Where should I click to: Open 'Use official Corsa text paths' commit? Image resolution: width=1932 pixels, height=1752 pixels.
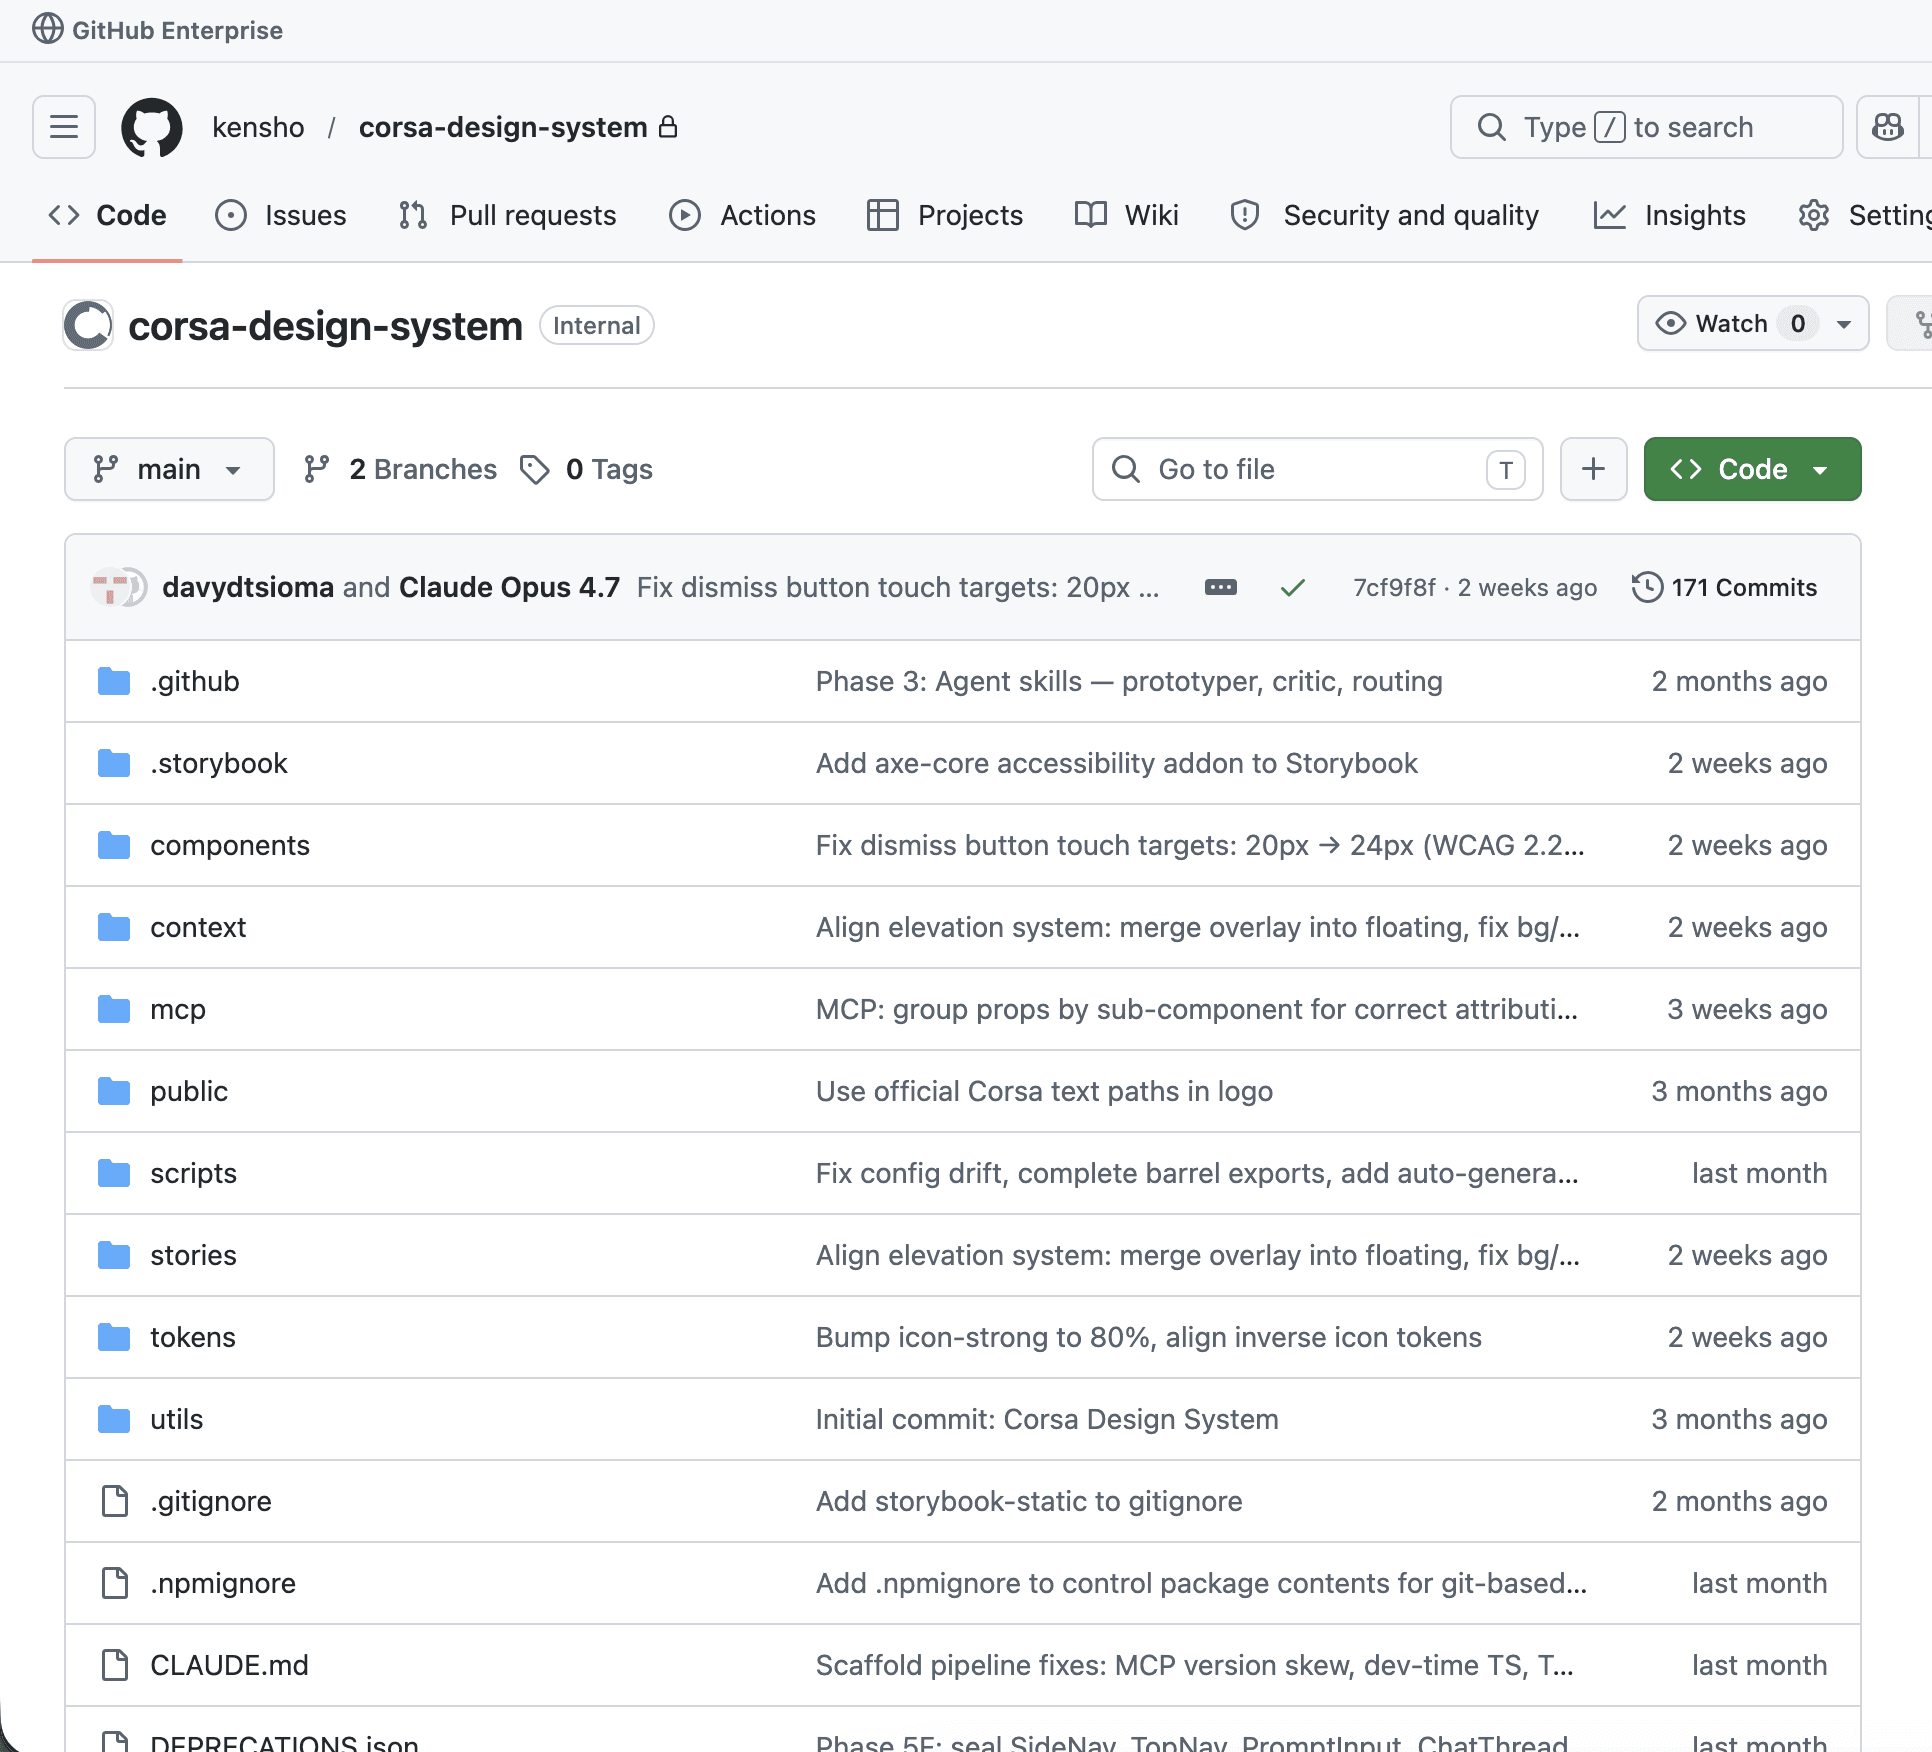[1044, 1091]
